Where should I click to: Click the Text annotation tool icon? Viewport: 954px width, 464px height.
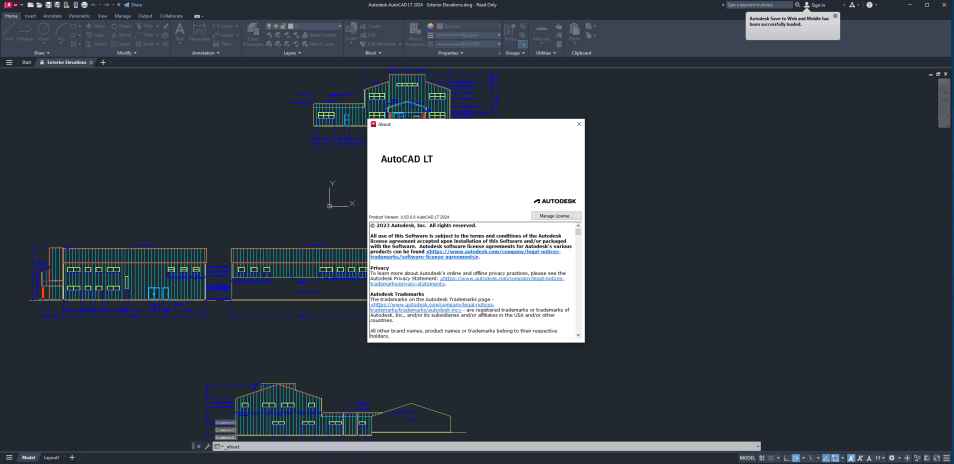(180, 30)
